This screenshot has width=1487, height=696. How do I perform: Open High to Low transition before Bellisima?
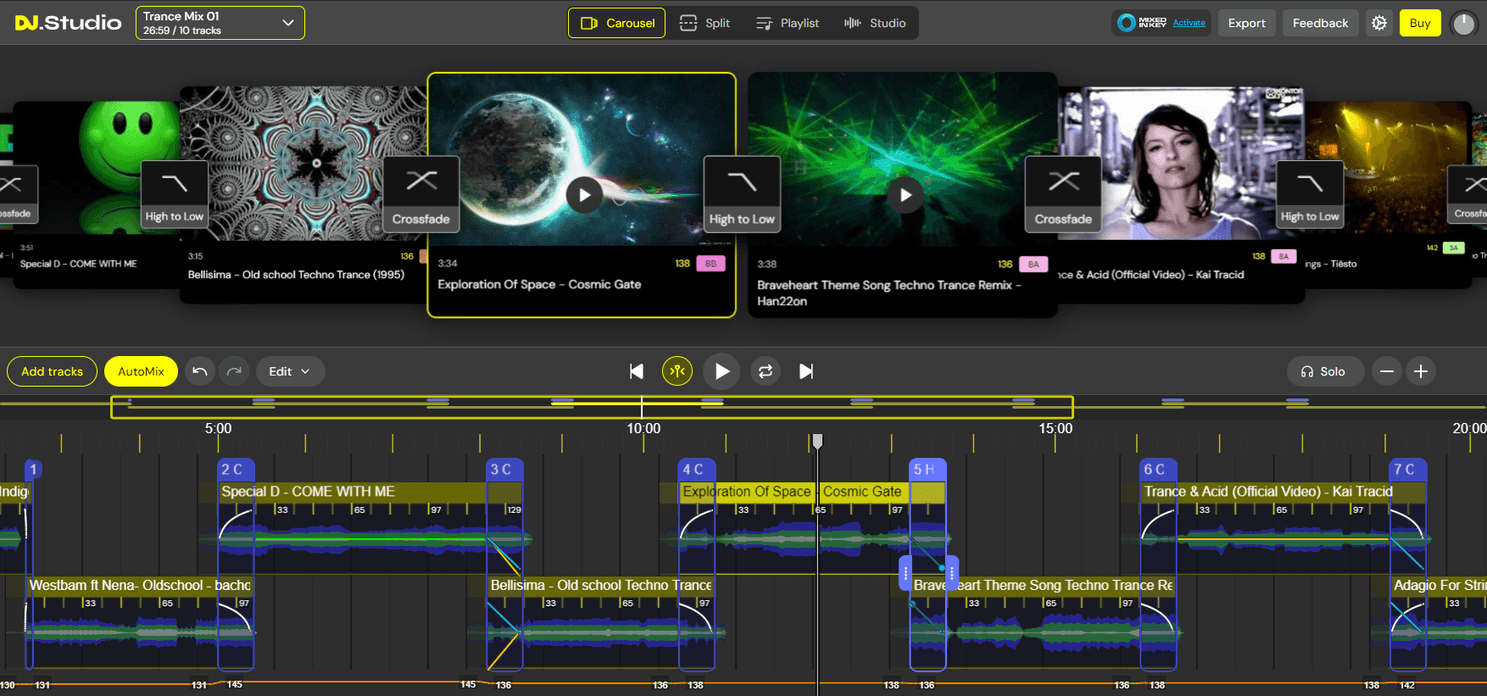[x=174, y=194]
